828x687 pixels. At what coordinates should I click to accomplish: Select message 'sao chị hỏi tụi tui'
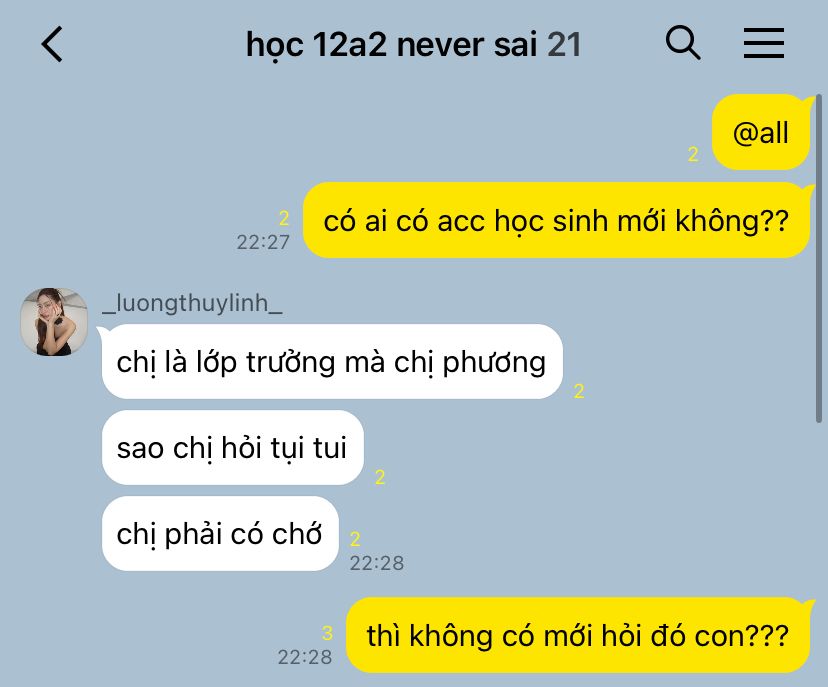pyautogui.click(x=232, y=448)
